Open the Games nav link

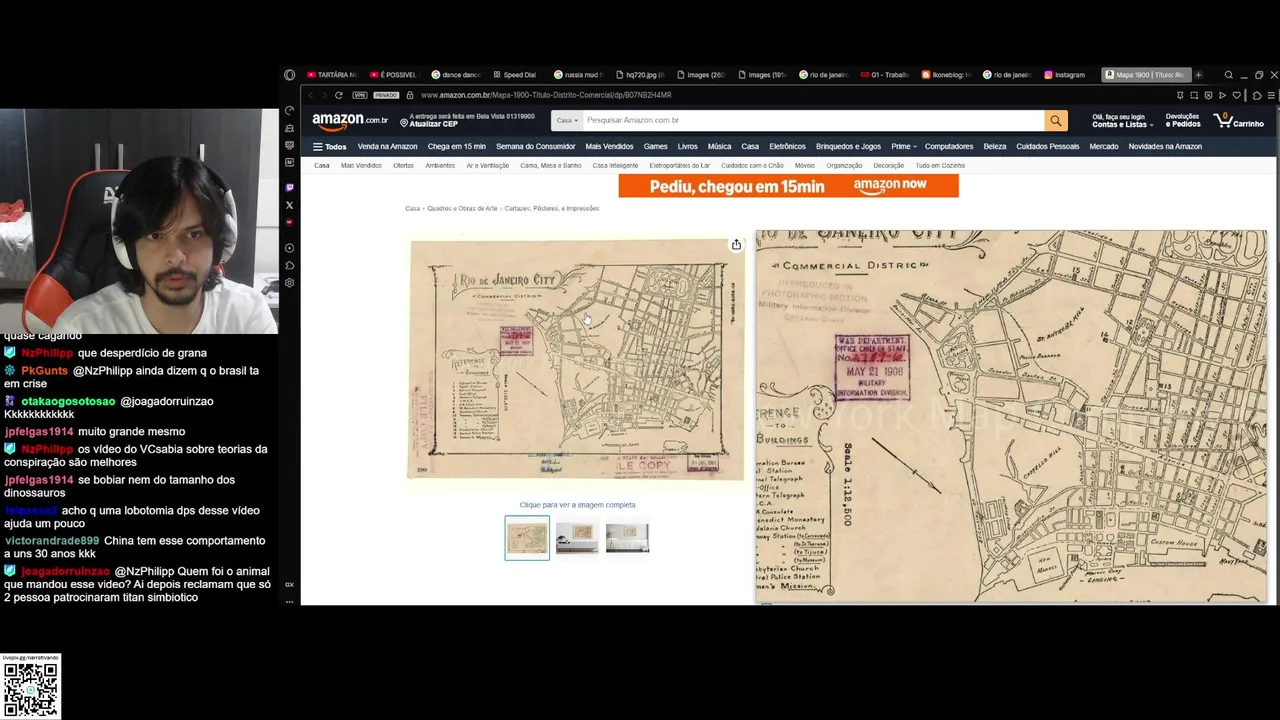point(655,147)
